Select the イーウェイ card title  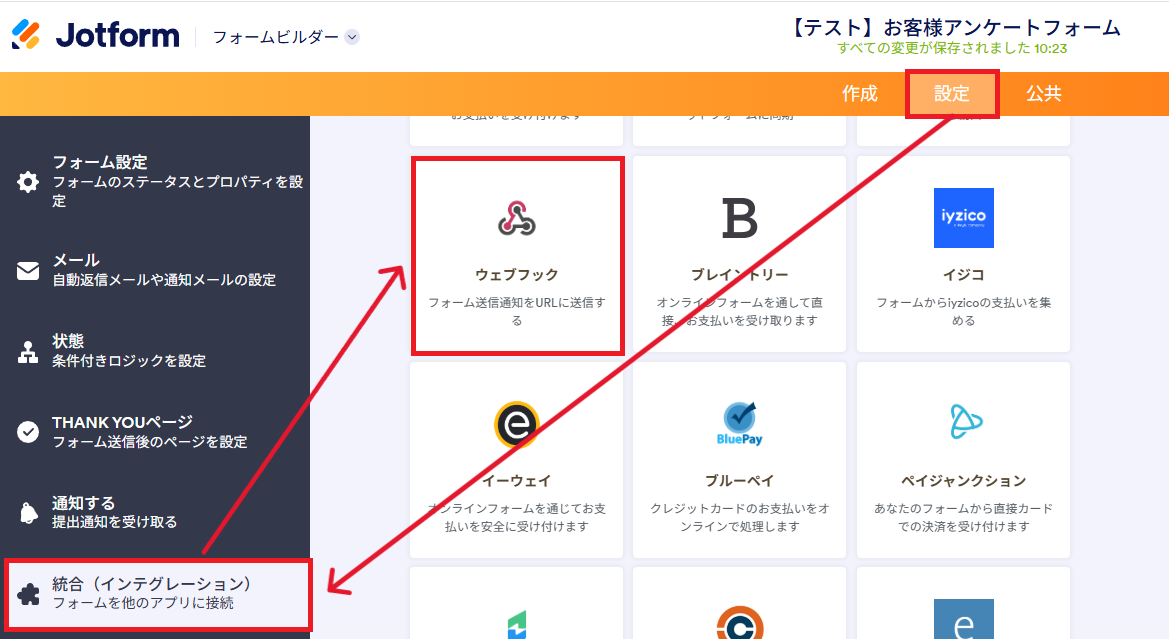click(517, 480)
